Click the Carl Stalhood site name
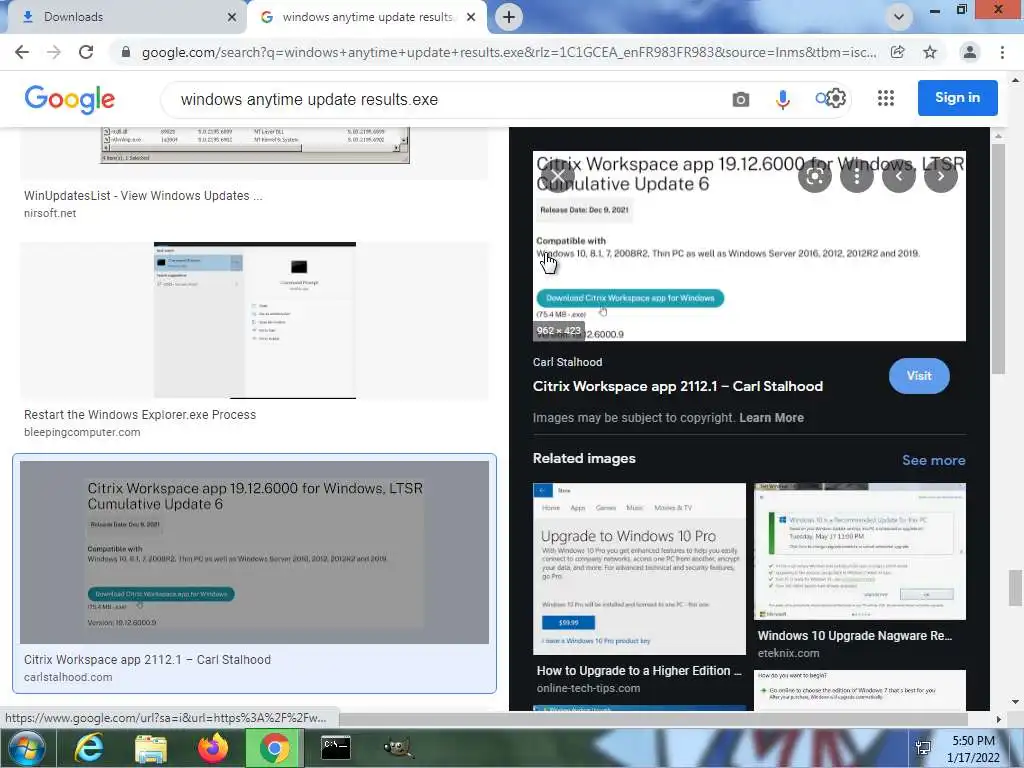Viewport: 1024px width, 768px height. [567, 362]
